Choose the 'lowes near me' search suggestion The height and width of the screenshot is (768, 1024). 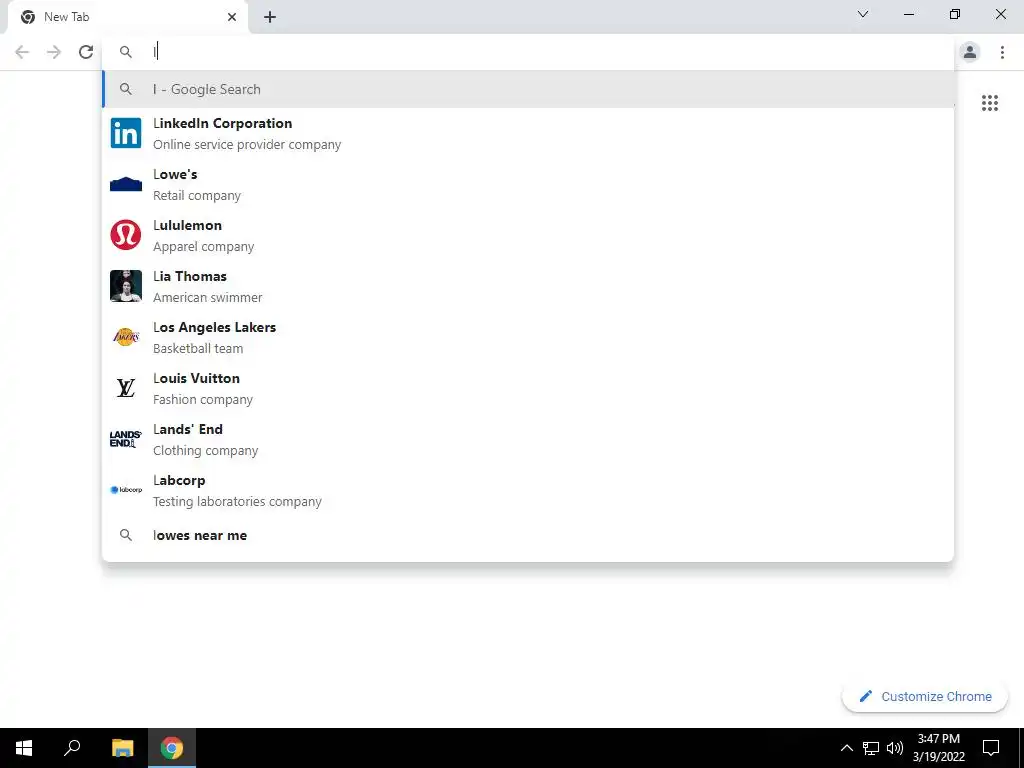point(528,536)
